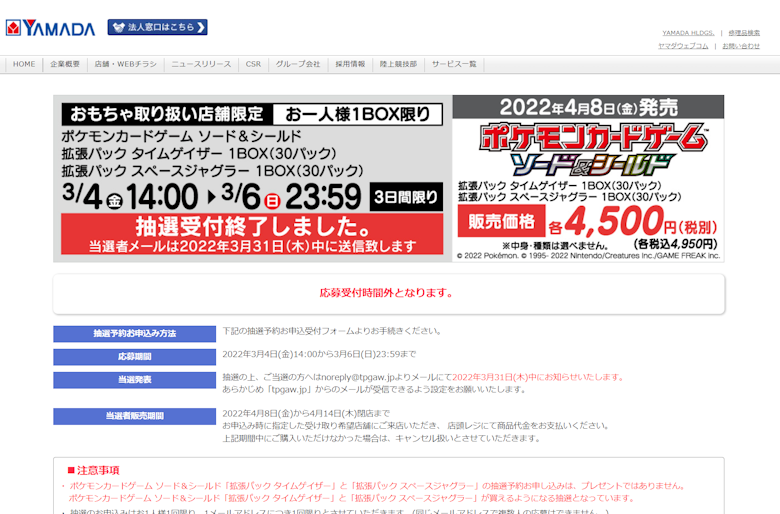Select the 陸上競技部 menu item
The image size is (780, 514).
[x=398, y=64]
